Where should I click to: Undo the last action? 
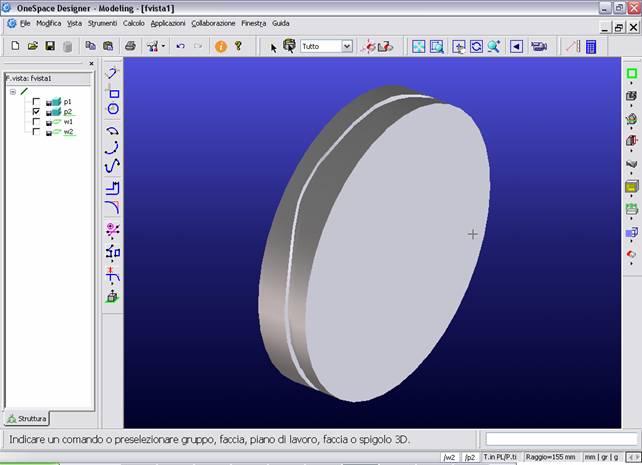tap(181, 46)
